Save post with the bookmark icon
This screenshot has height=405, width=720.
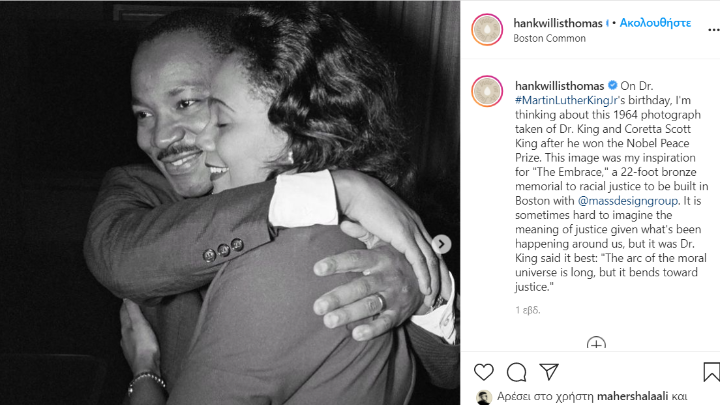[x=711, y=372]
